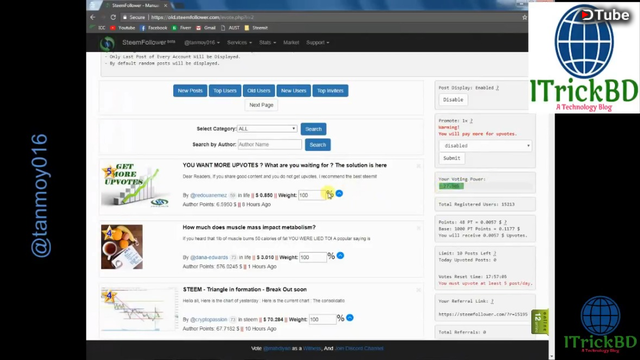Open the ICC bookmark
The height and width of the screenshot is (360, 640).
click(98, 28)
